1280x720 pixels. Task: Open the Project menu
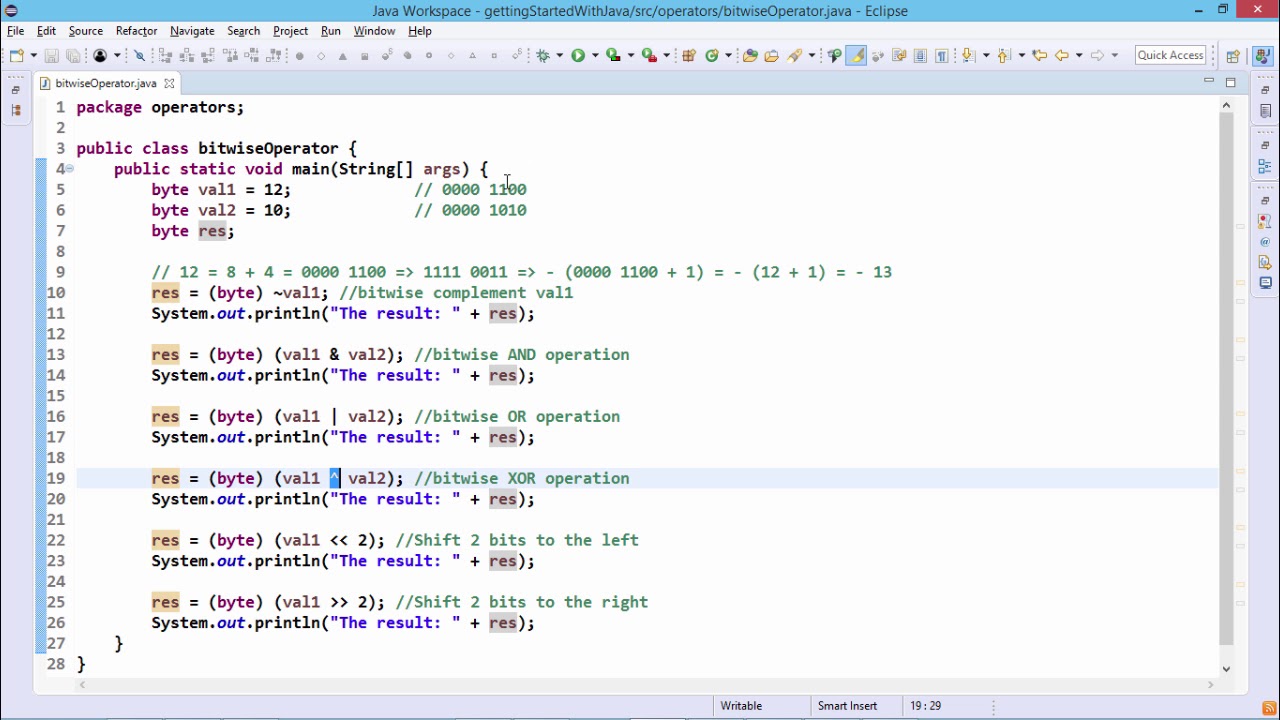coord(290,31)
